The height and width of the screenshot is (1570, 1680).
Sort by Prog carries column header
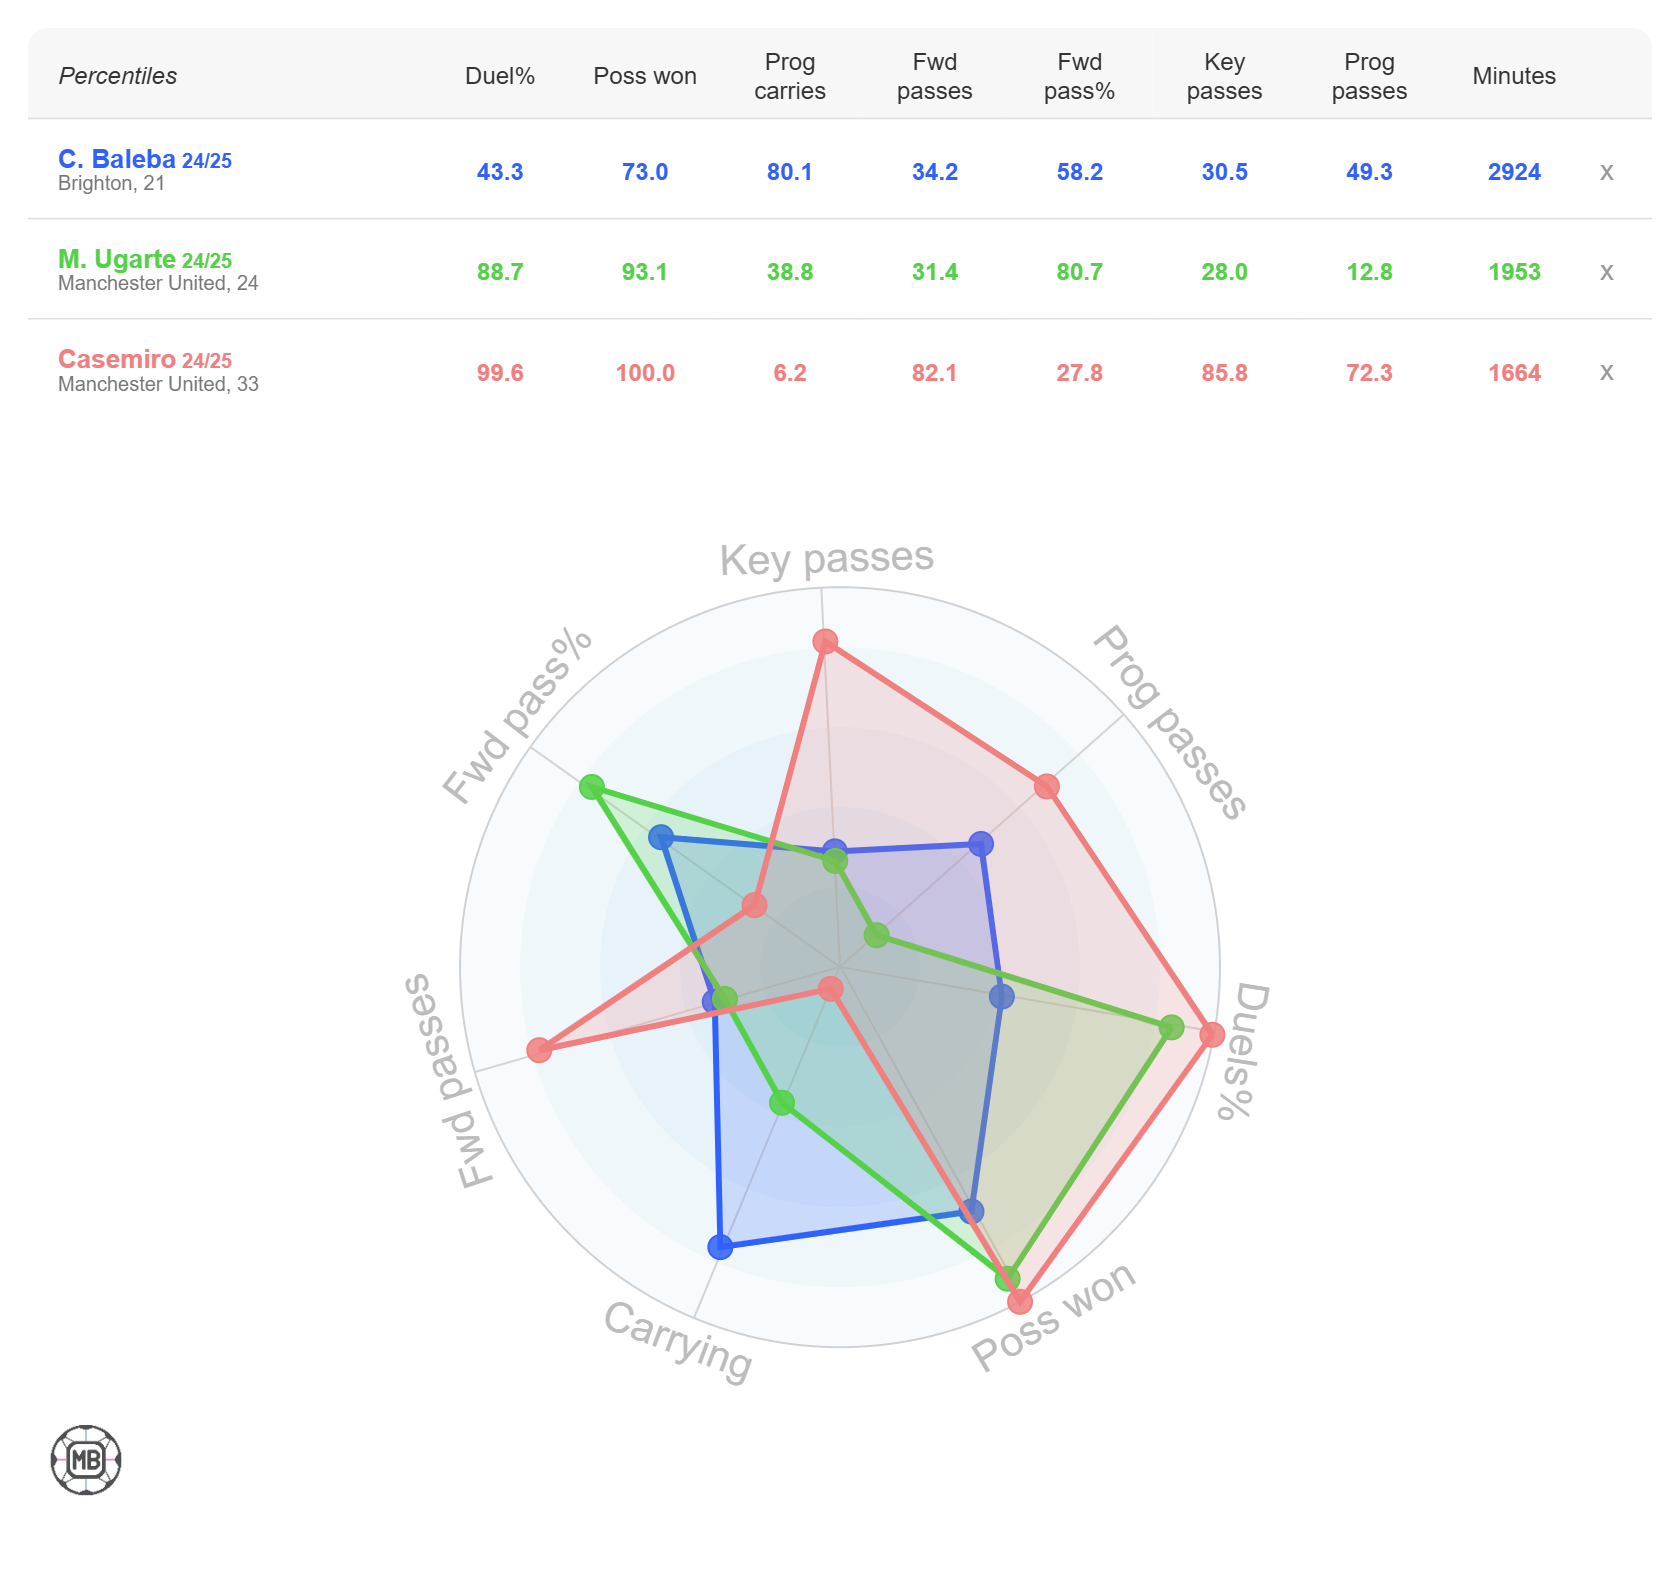pos(790,76)
